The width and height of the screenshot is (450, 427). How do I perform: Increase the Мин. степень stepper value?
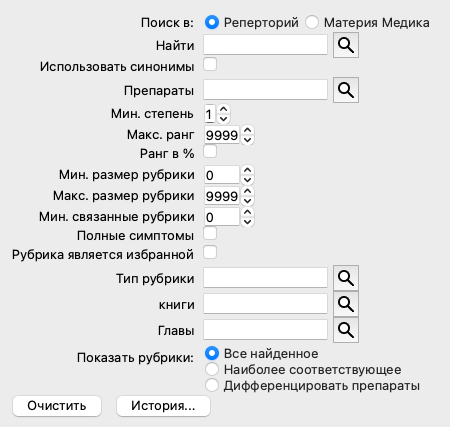tap(223, 109)
